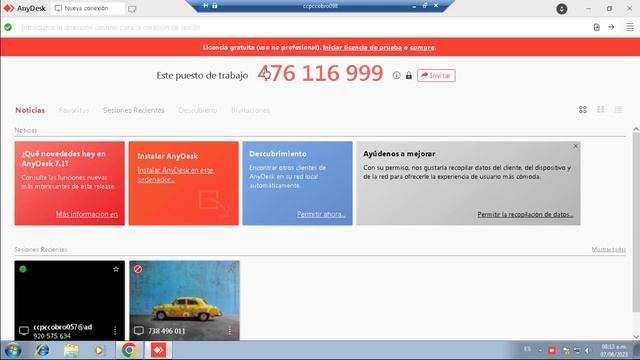Click the lock icon beside the workstation ID
Viewport: 640px width, 360px height.
pos(409,76)
